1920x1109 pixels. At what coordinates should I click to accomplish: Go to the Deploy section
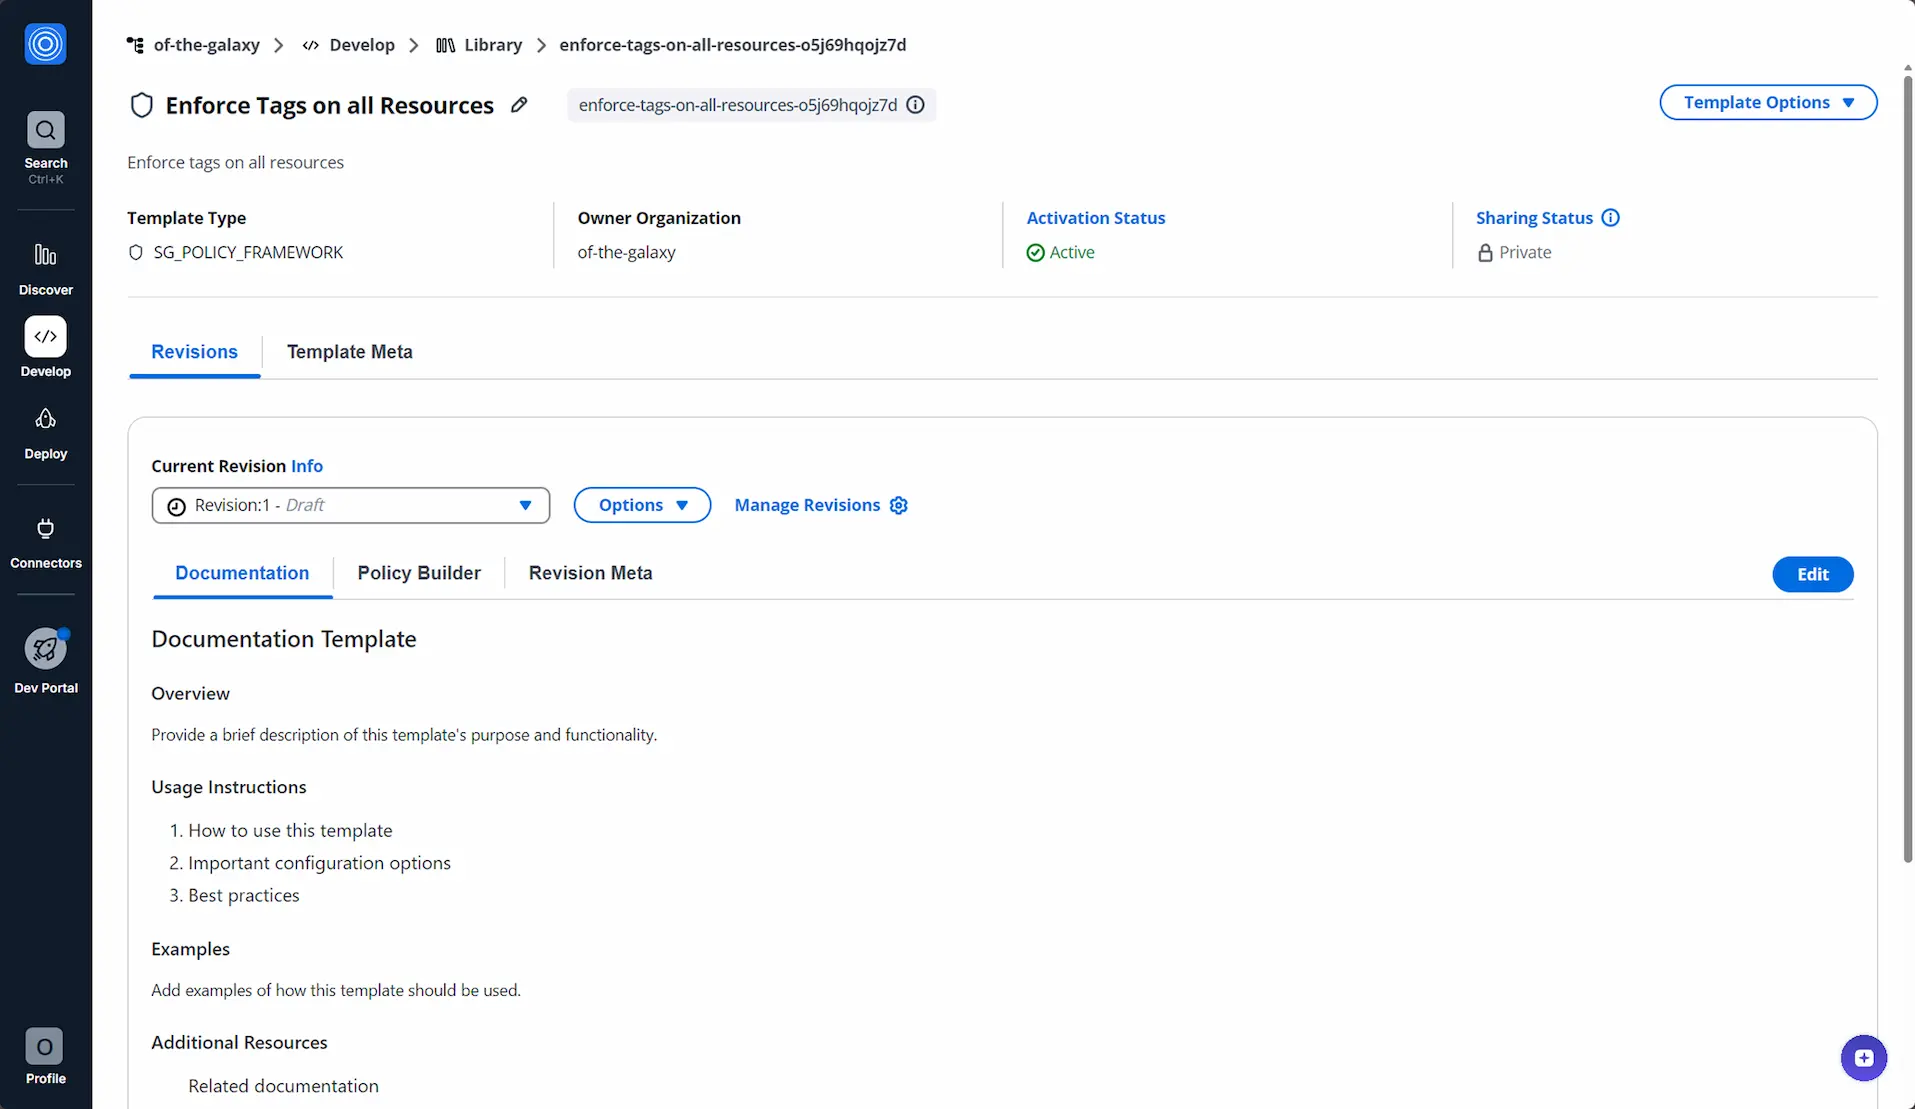[45, 419]
